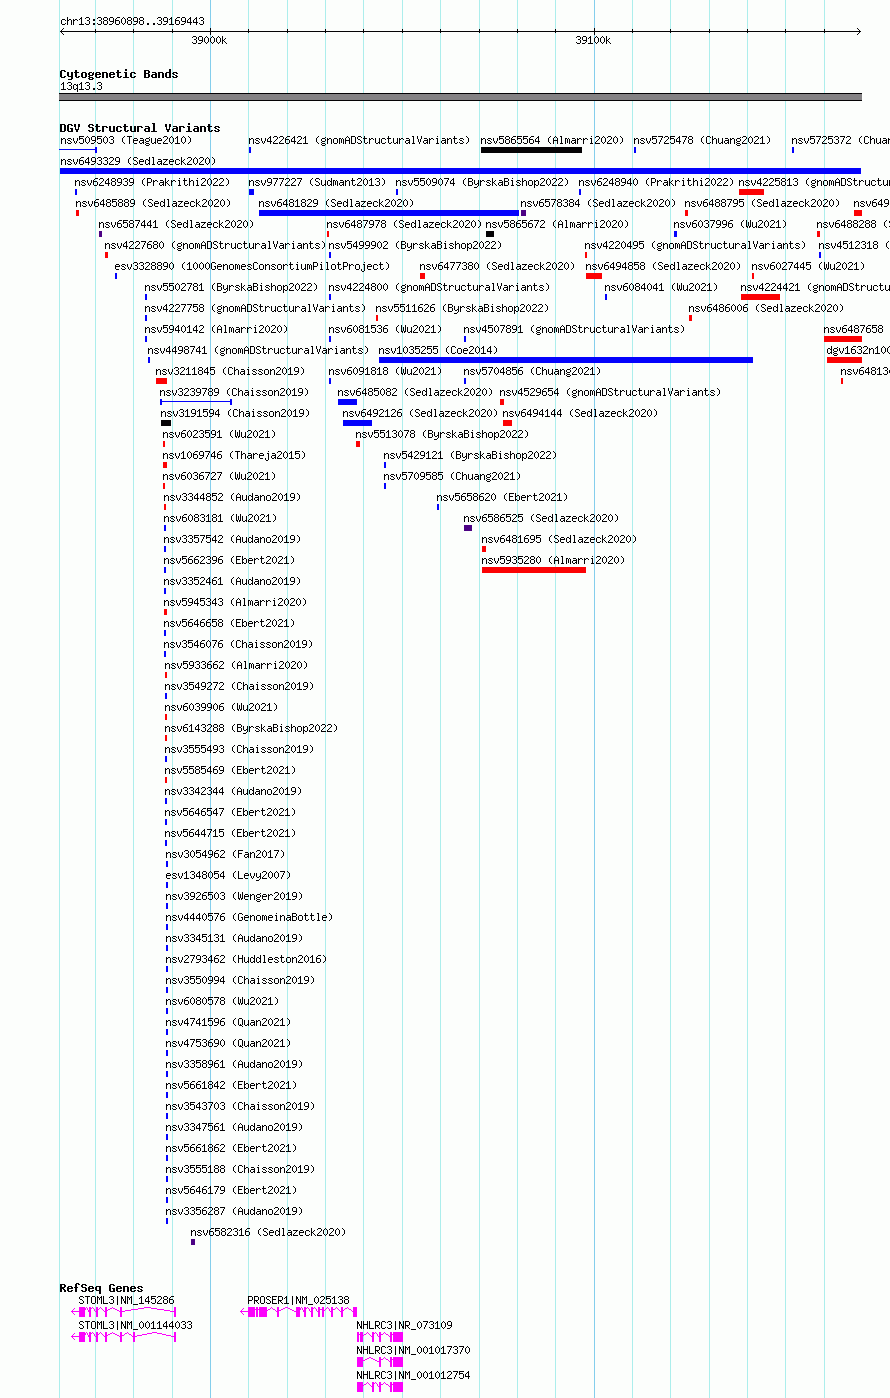Click the 39100k ruler tick label
This screenshot has height=1398, width=890.
(x=593, y=40)
